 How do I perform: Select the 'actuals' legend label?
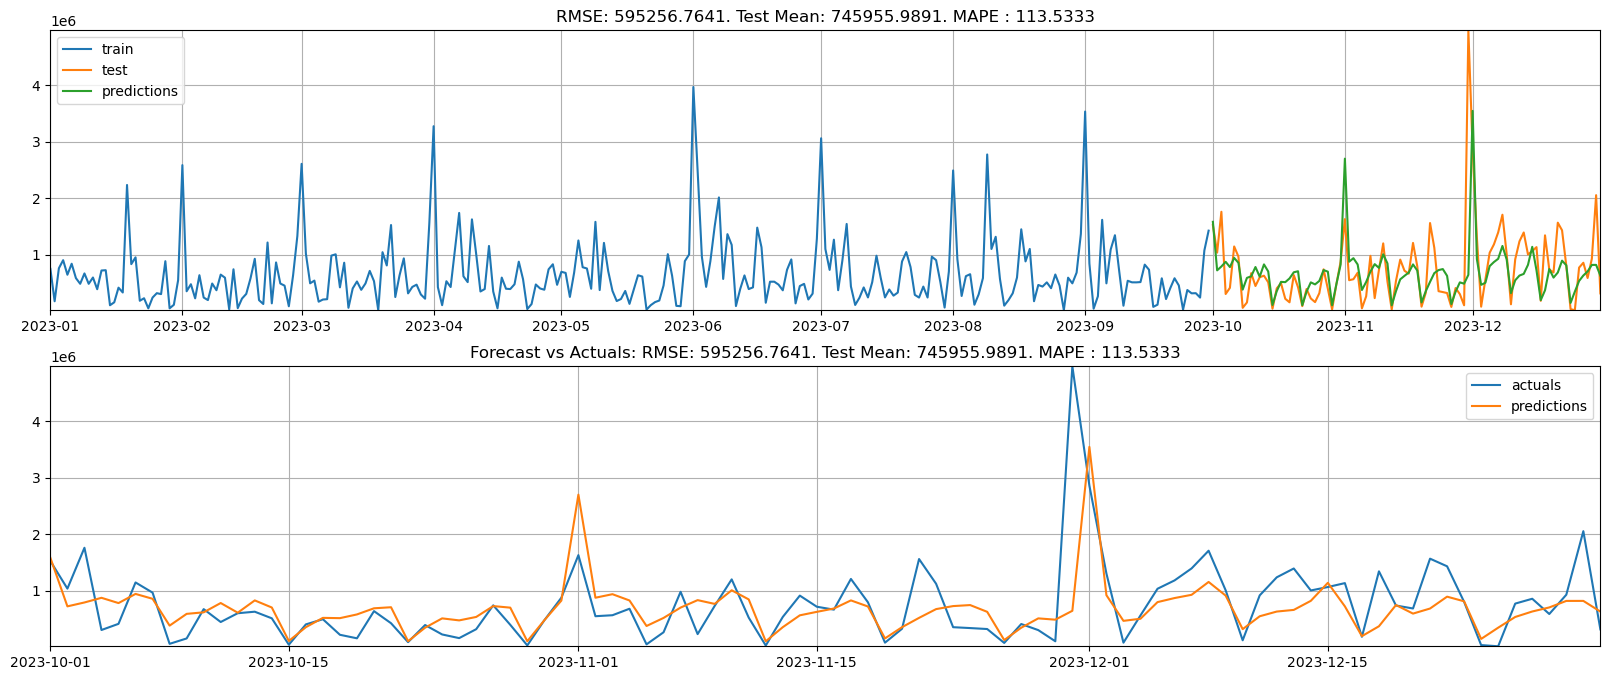pyautogui.click(x=1535, y=385)
